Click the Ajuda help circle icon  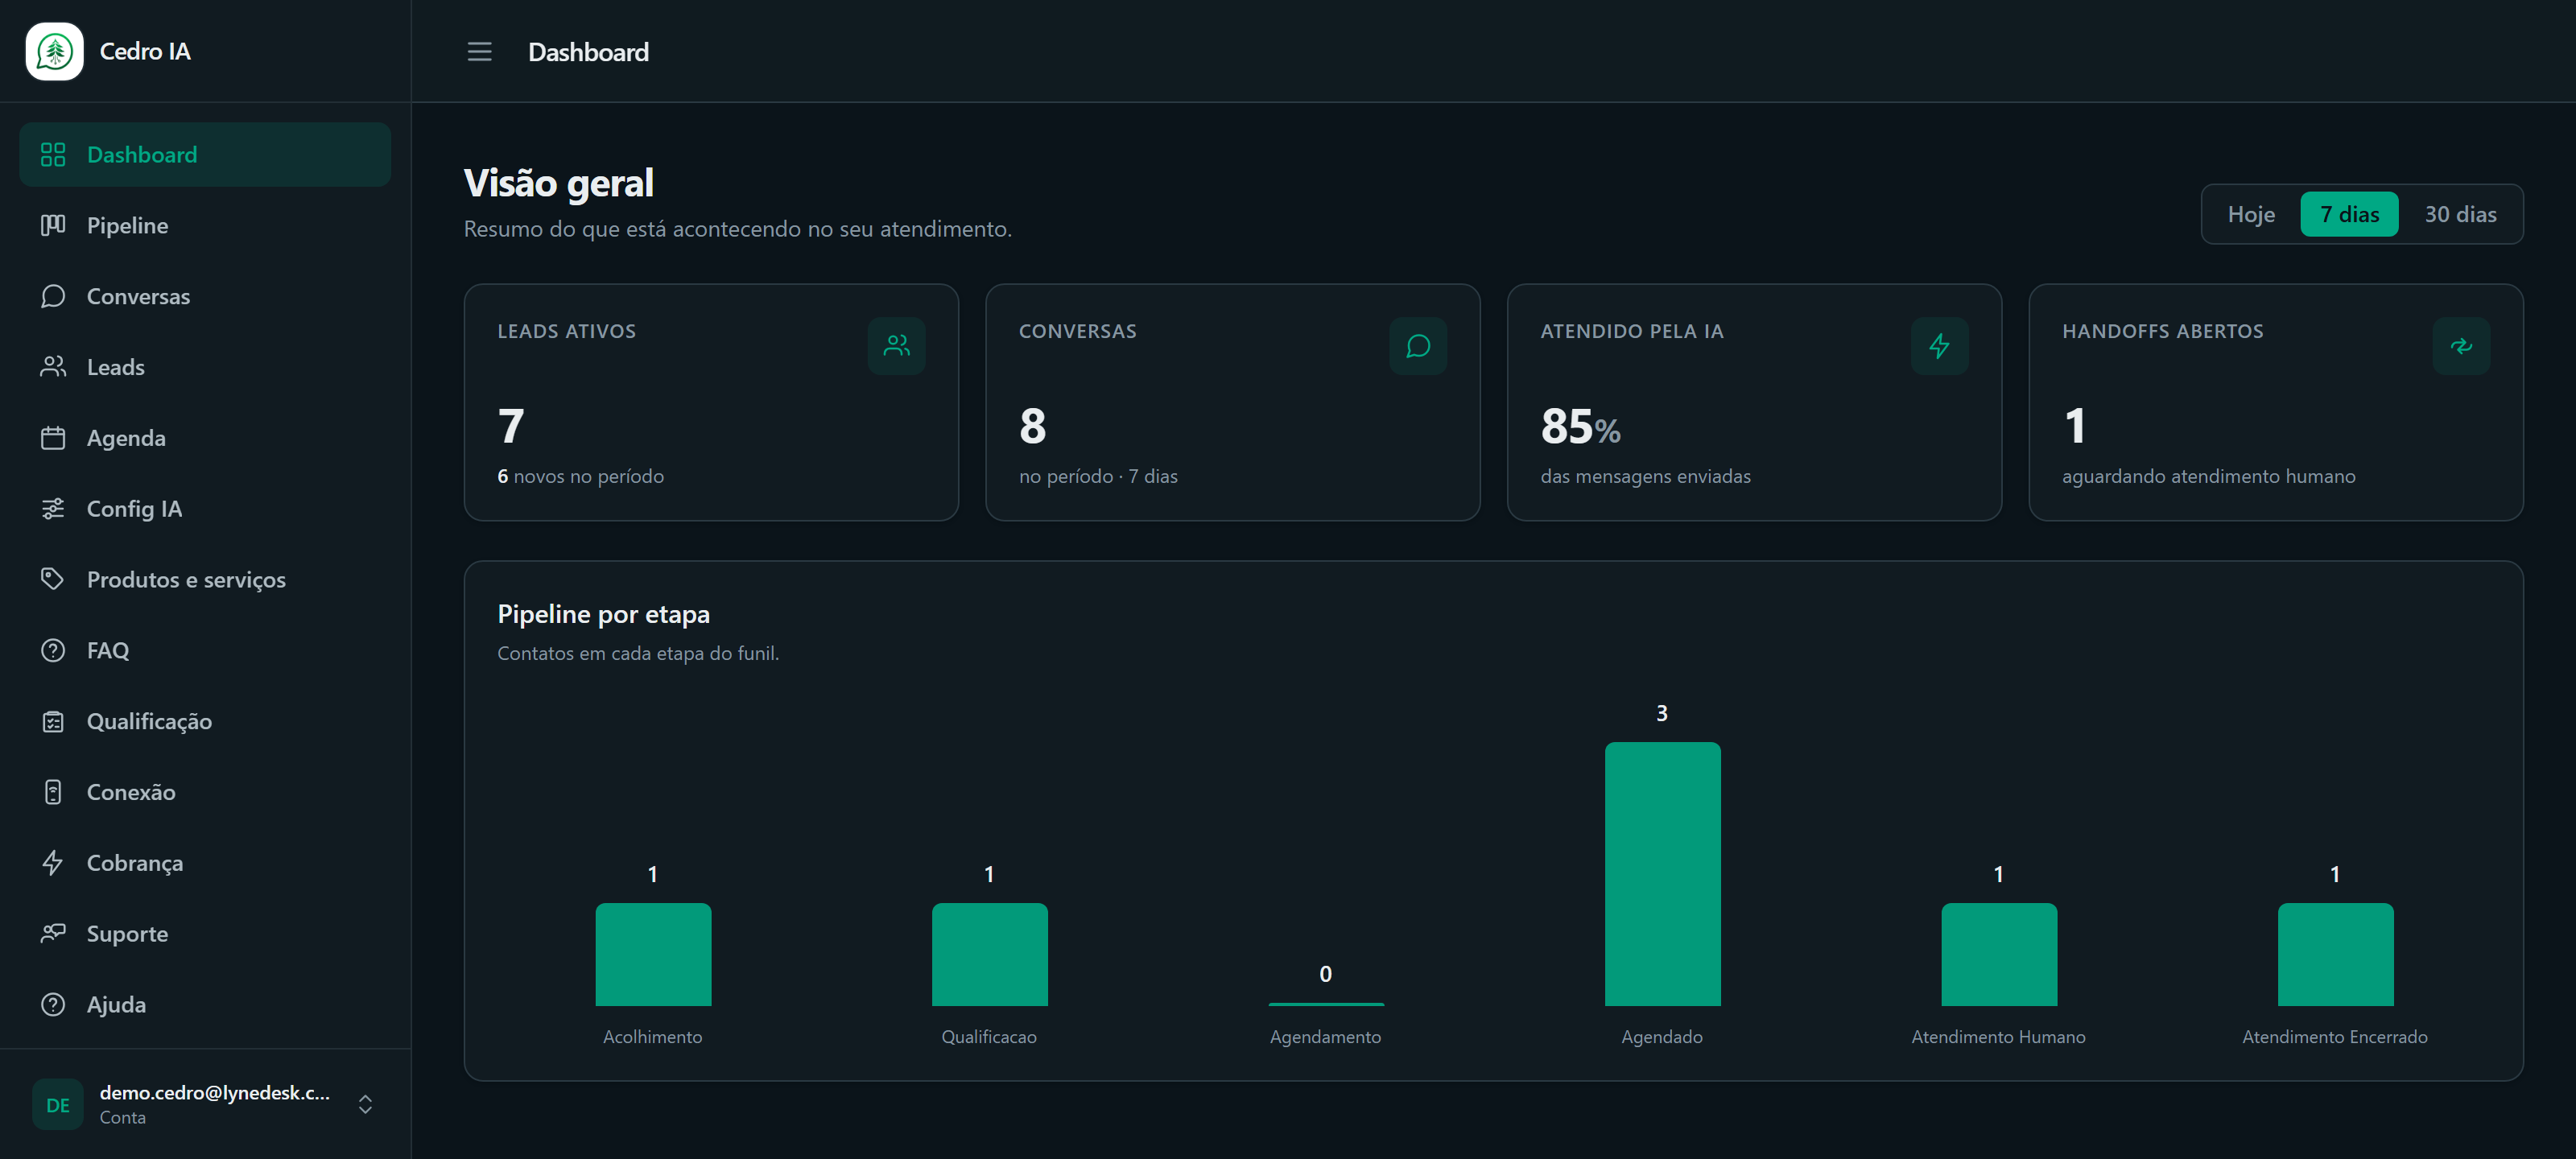pos(53,1004)
